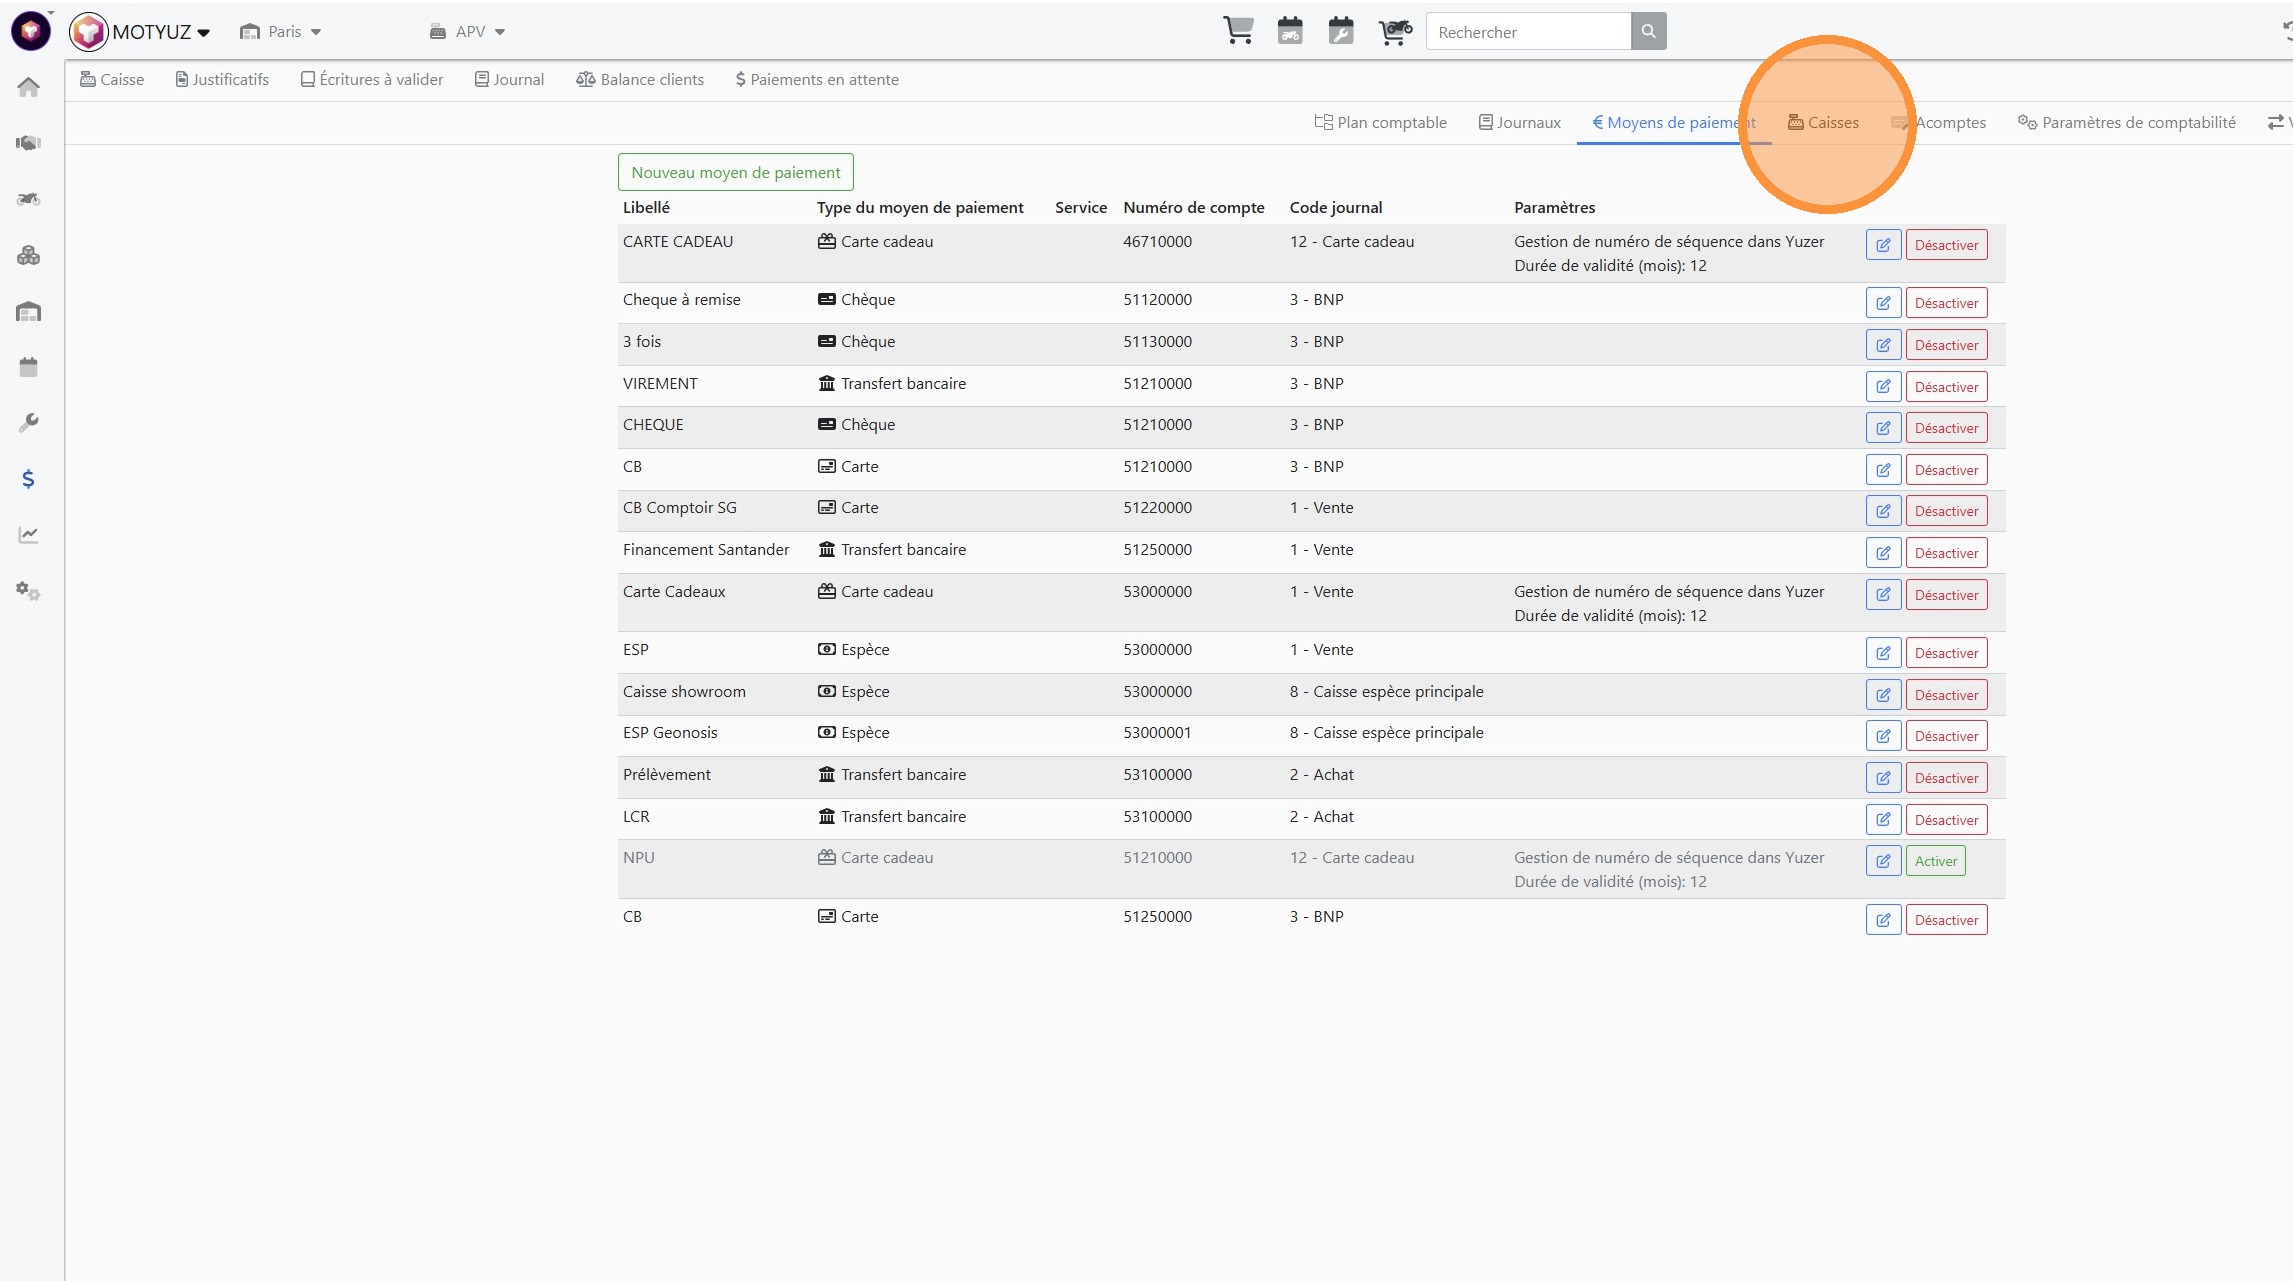This screenshot has width=2293, height=1281.
Task: Click Nouveau moyen de paiement button
Action: click(735, 172)
